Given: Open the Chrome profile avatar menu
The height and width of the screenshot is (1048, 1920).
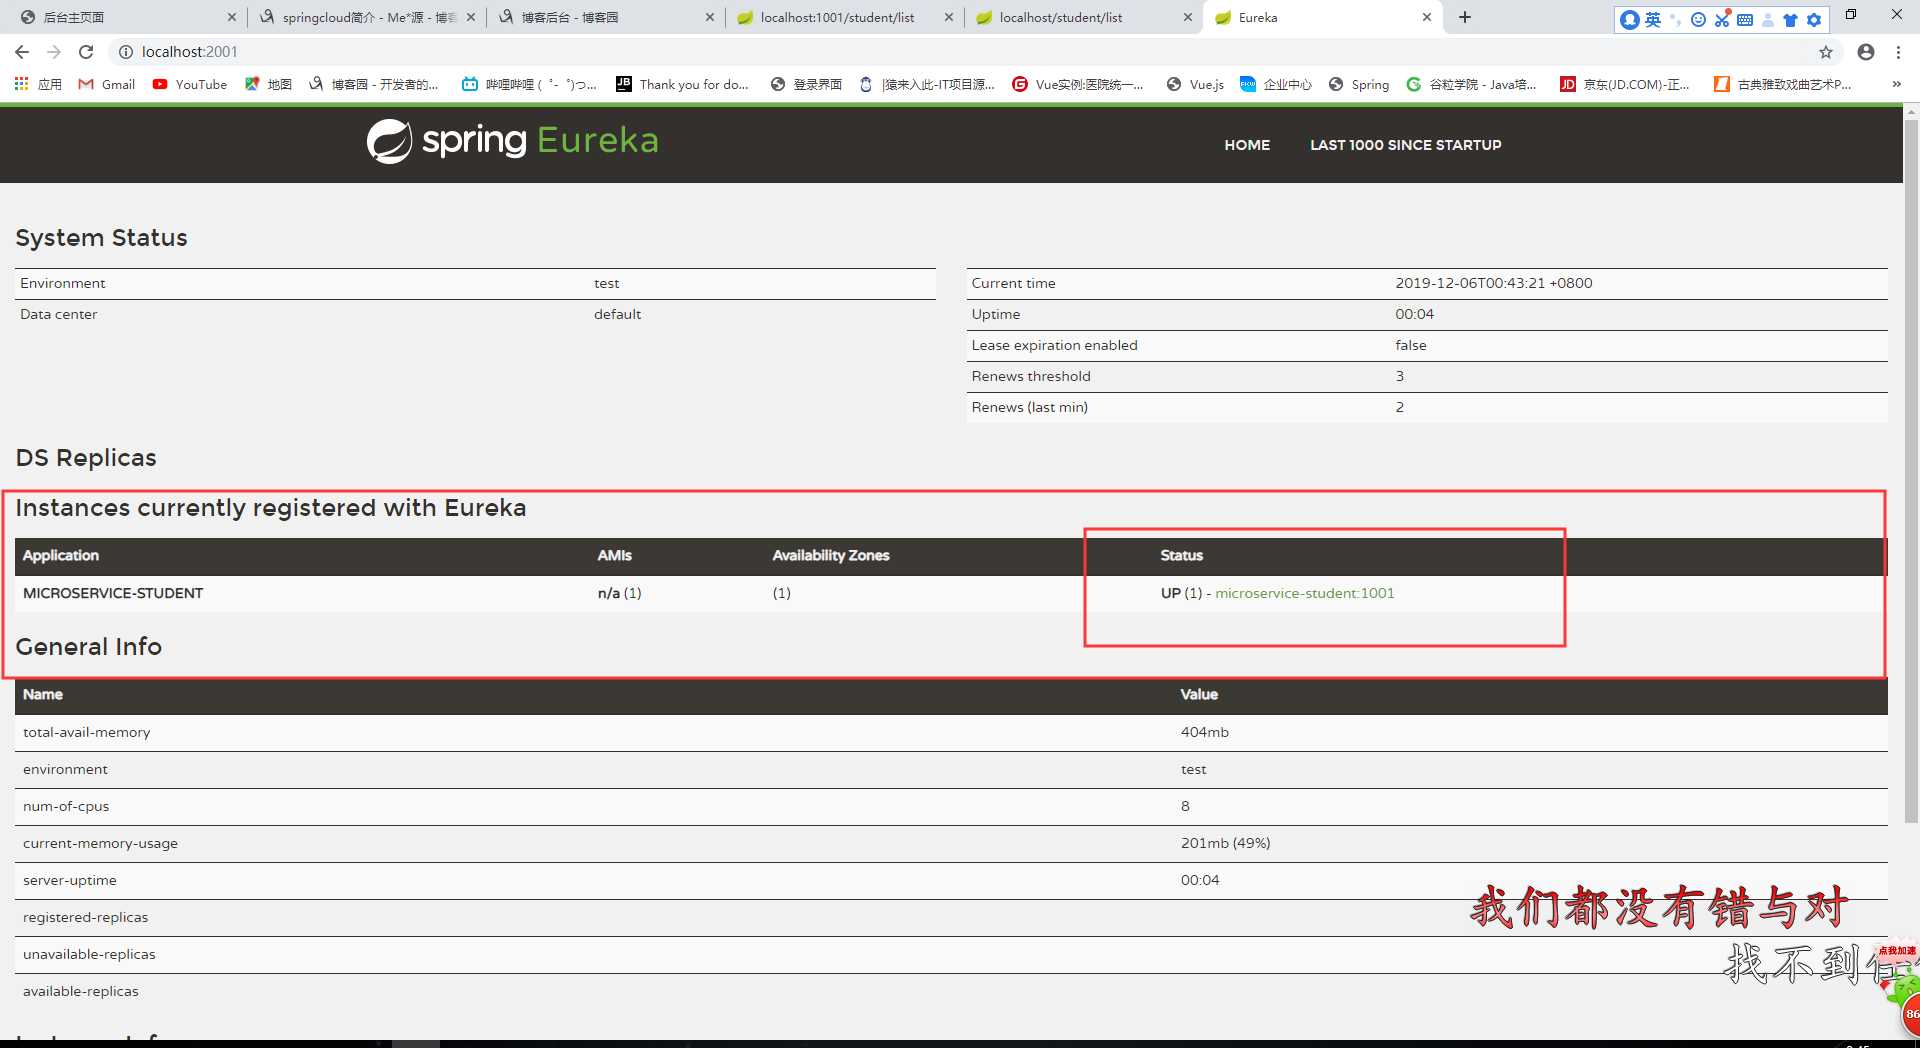Looking at the screenshot, I should [1866, 52].
